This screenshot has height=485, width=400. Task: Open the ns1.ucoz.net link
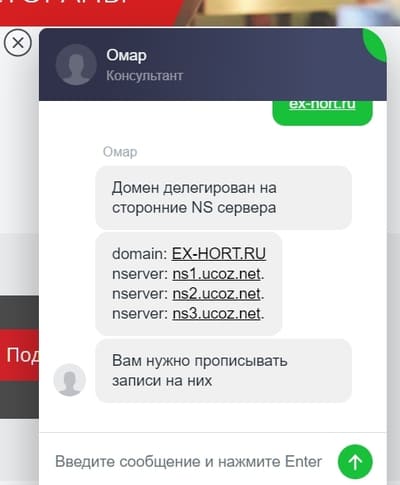[218, 274]
